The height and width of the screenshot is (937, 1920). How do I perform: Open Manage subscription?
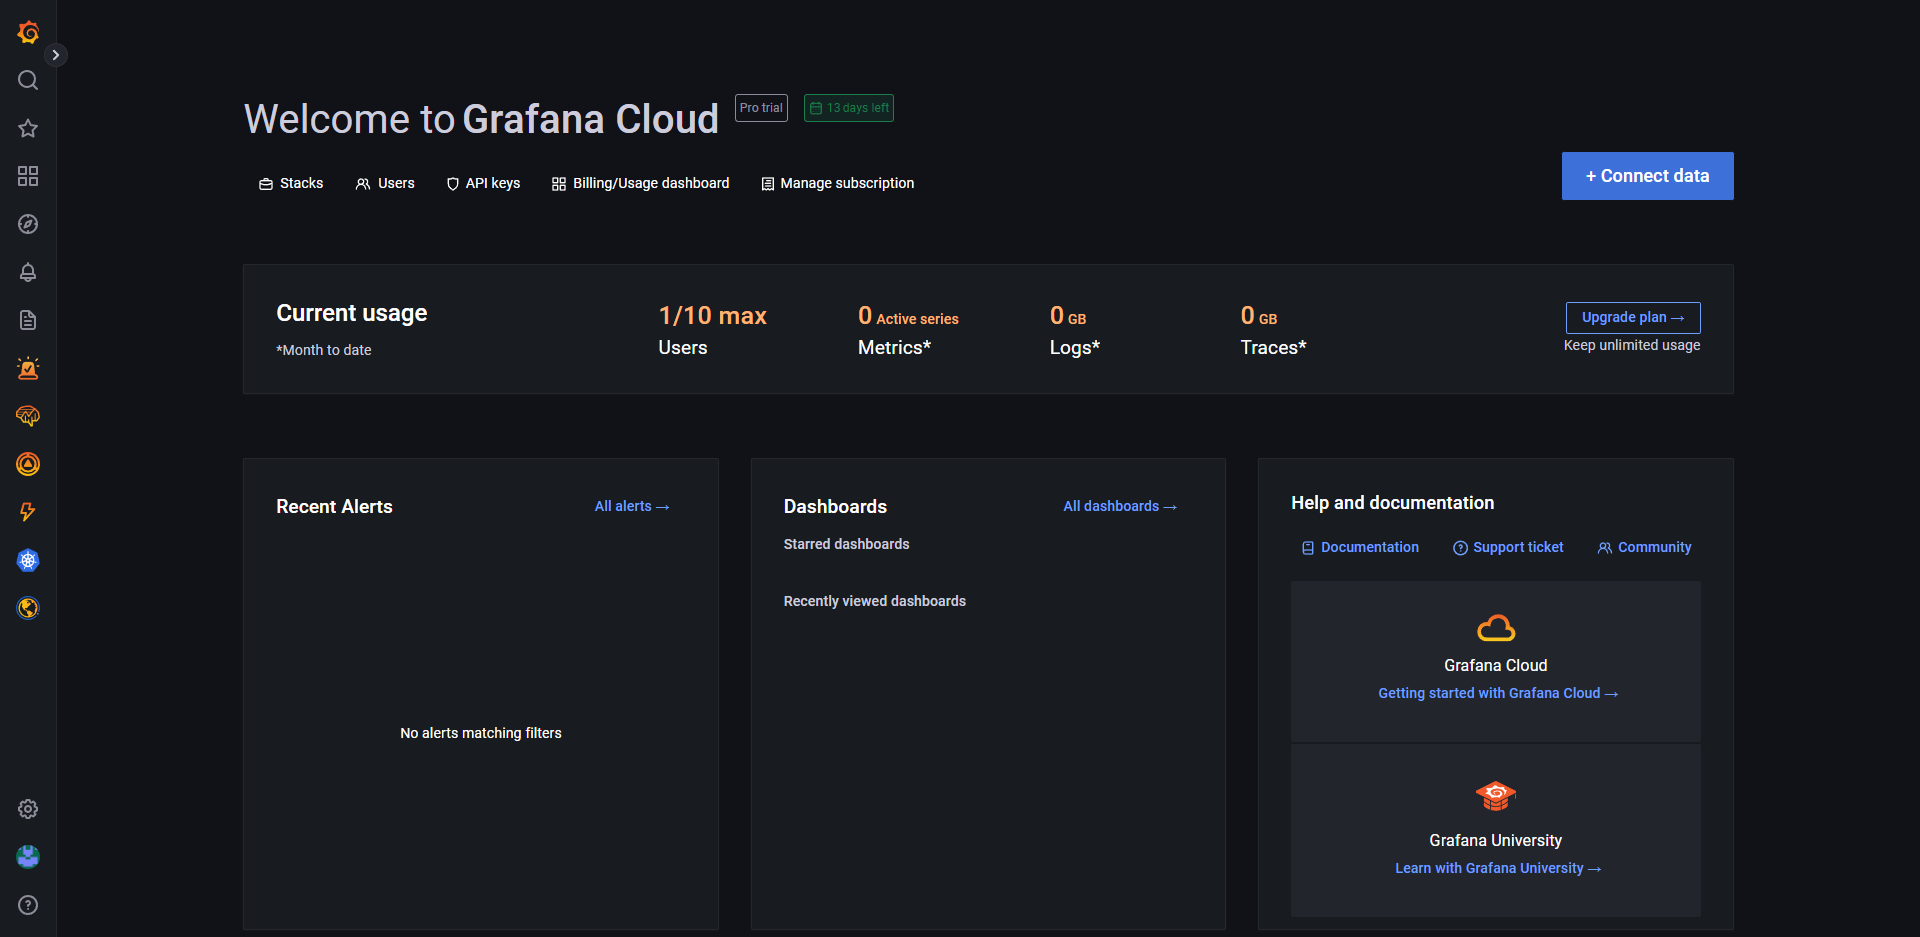coord(838,183)
